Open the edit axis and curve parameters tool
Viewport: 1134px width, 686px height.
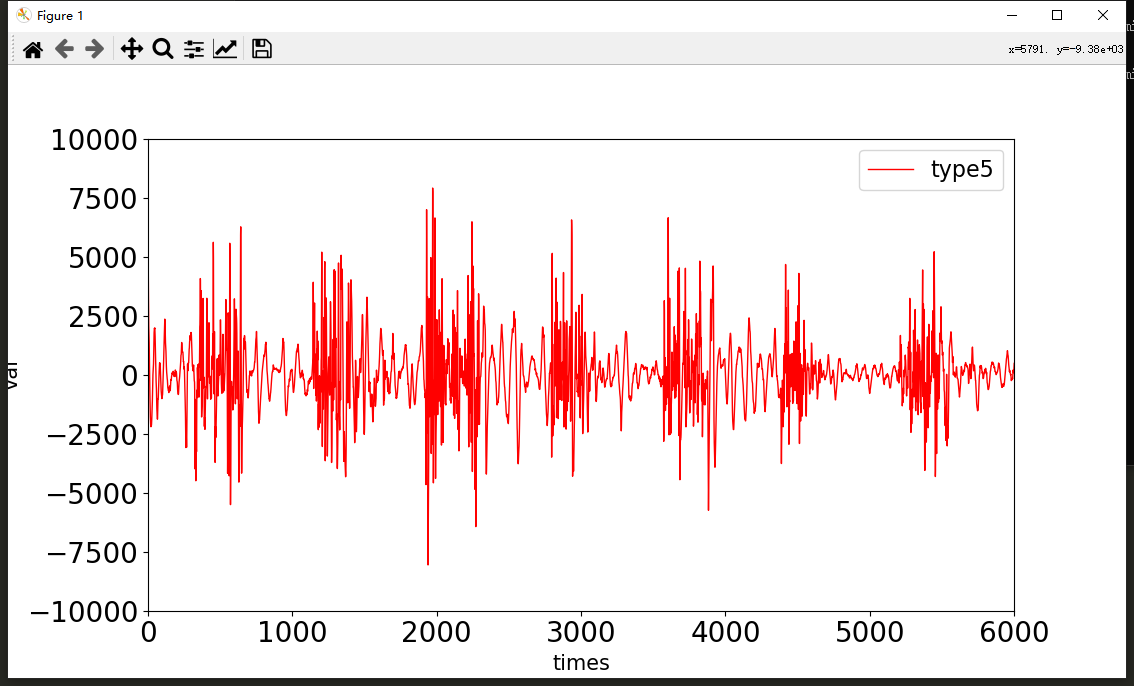point(225,49)
